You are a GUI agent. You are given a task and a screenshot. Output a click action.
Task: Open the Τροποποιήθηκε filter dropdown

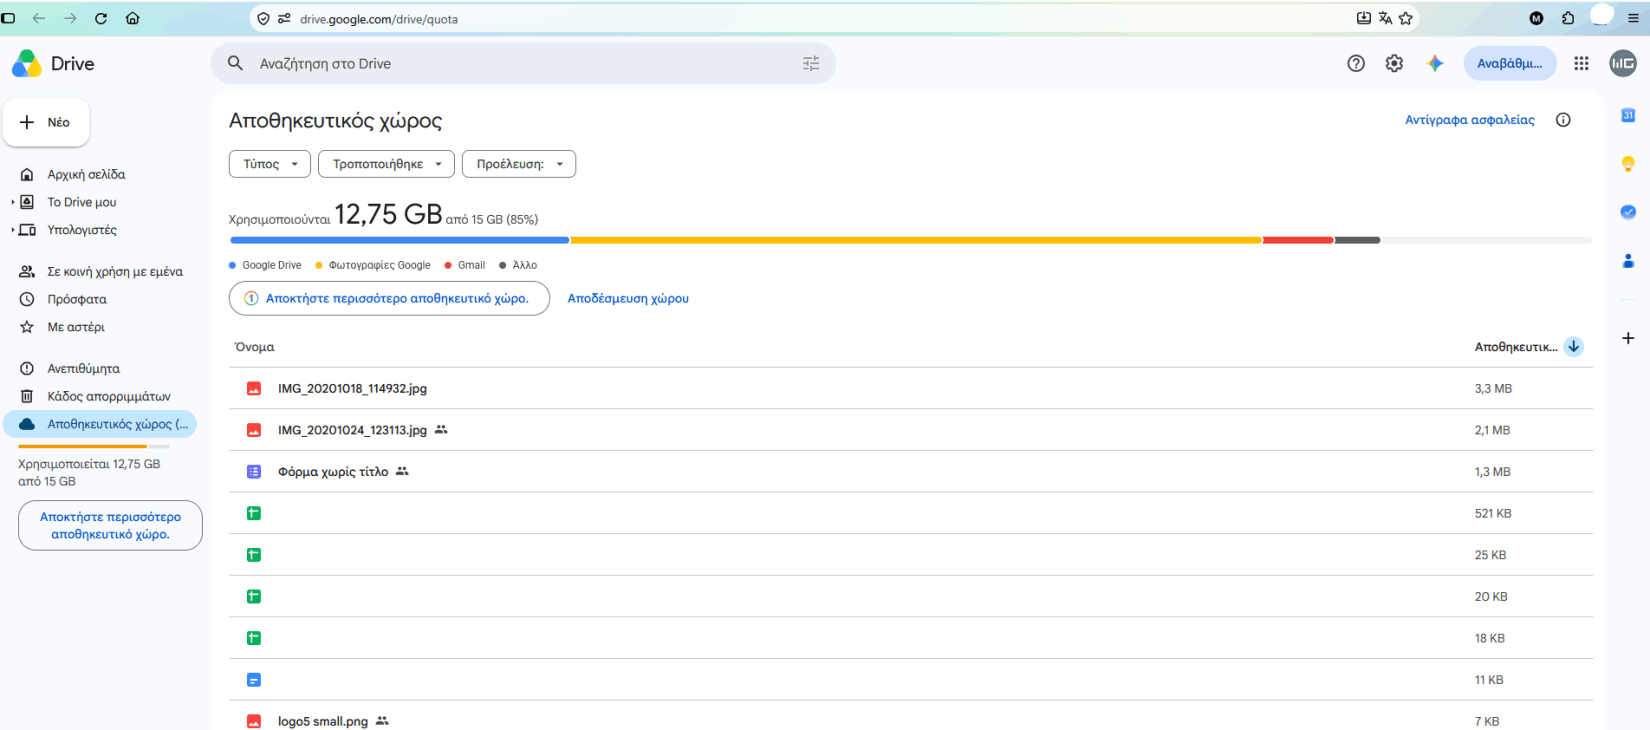pyautogui.click(x=386, y=164)
